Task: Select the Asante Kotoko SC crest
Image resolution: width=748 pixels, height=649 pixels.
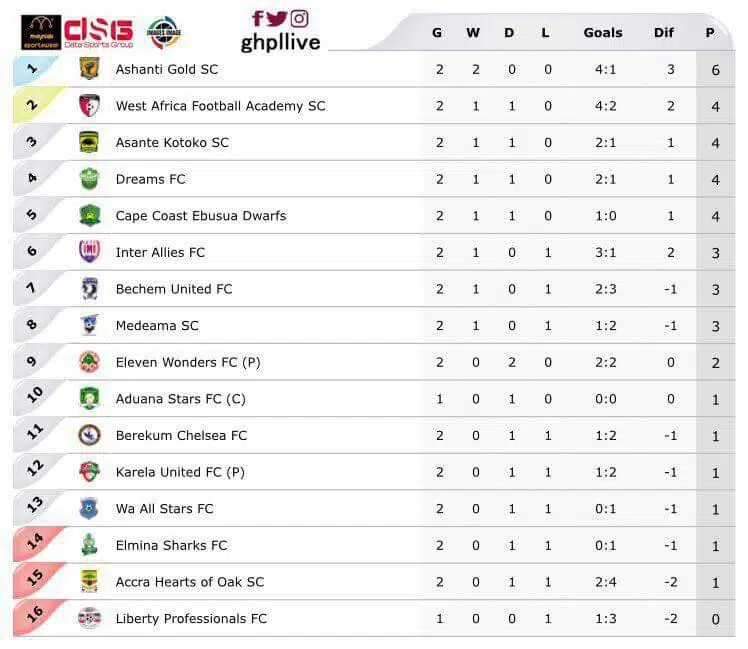Action: [89, 142]
